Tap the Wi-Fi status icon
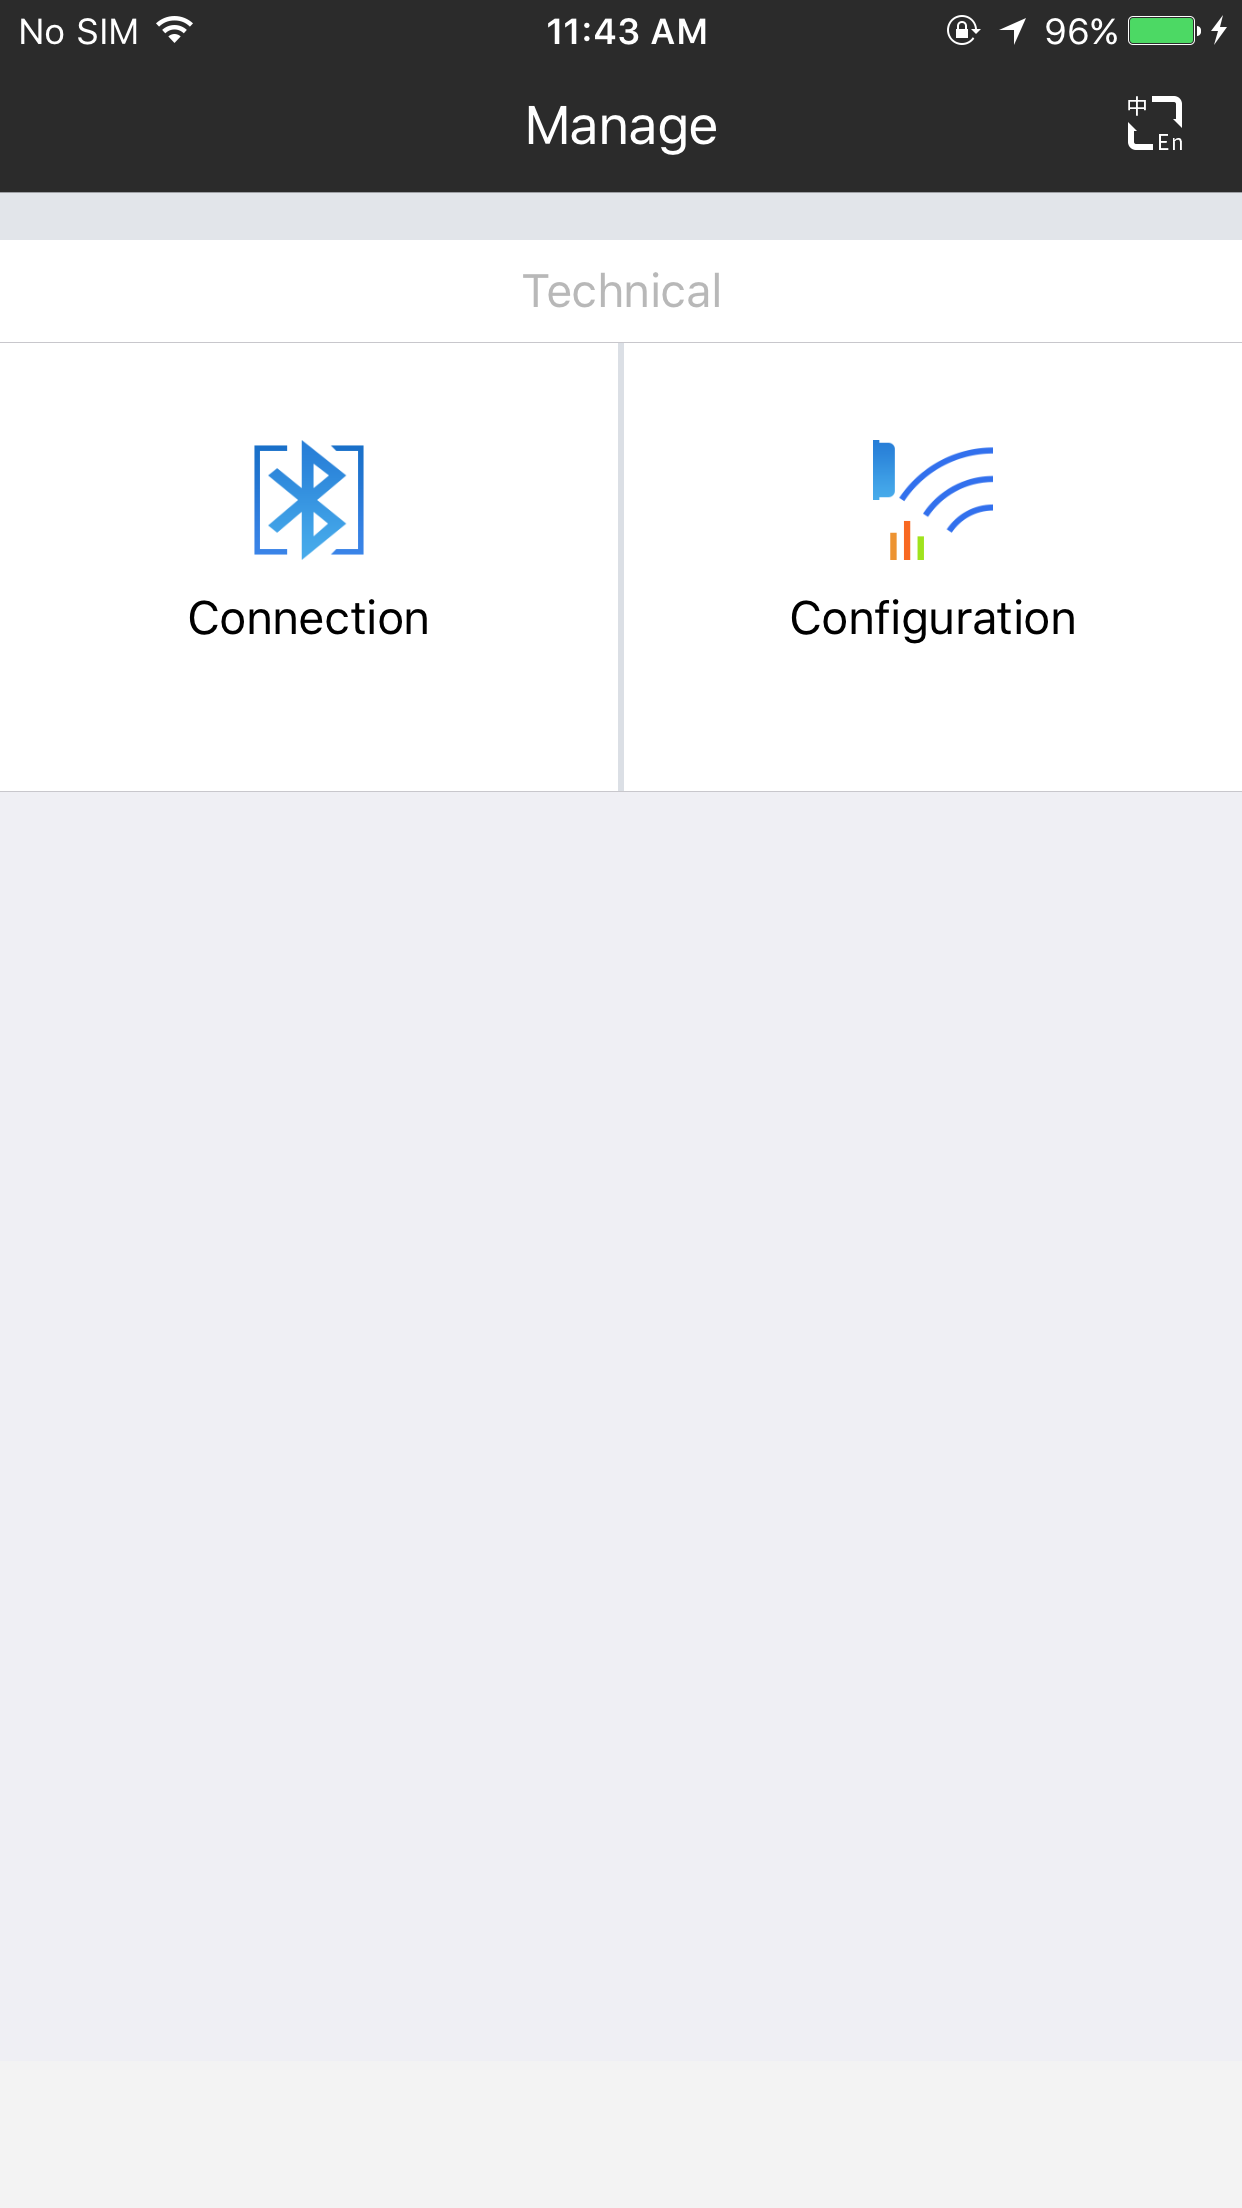 (x=175, y=31)
